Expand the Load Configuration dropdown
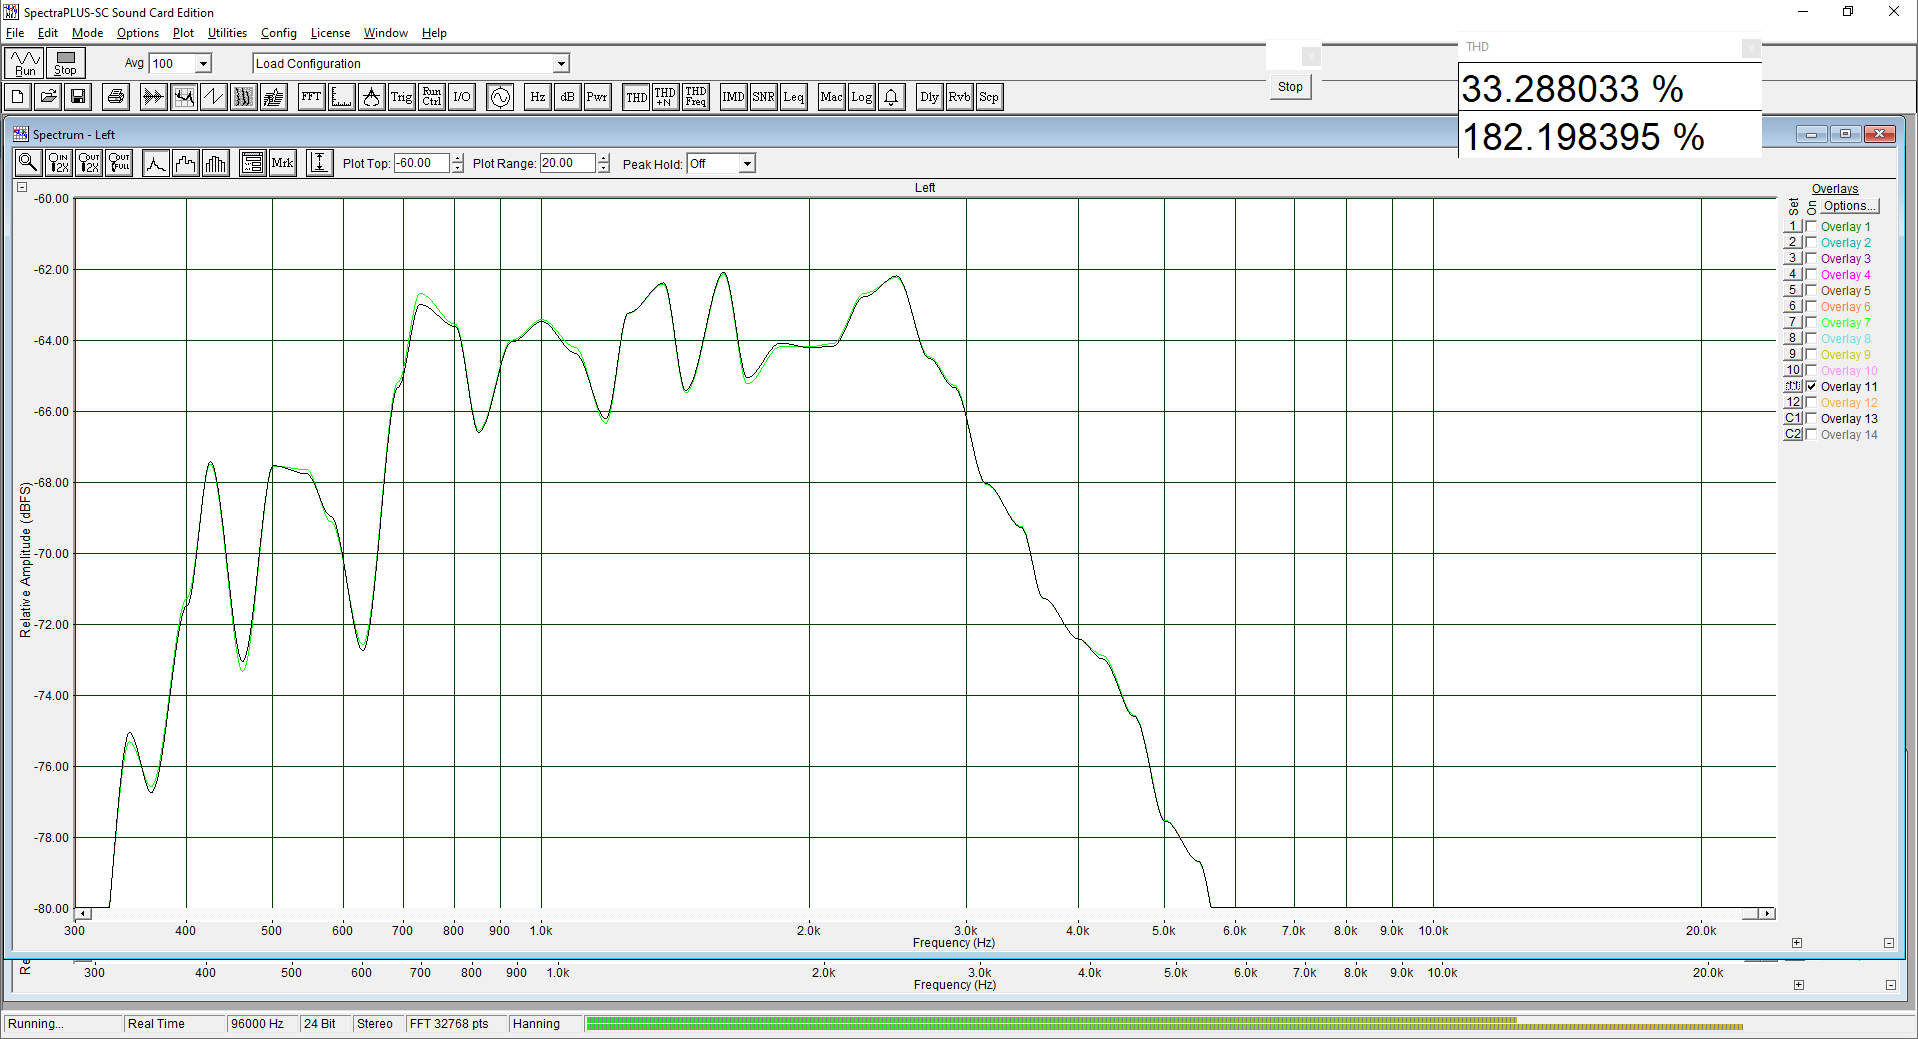Screen dimensions: 1918x1039 click(x=561, y=63)
